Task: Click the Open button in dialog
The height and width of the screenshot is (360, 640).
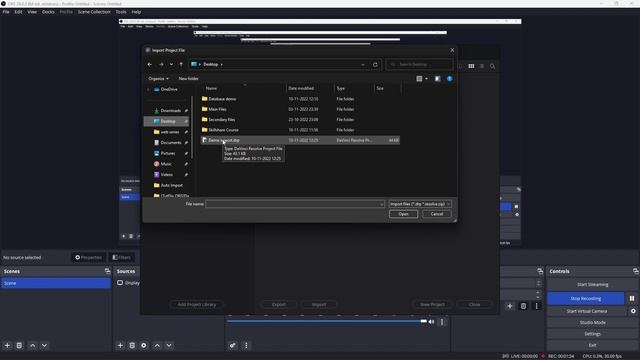Action: (x=403, y=214)
